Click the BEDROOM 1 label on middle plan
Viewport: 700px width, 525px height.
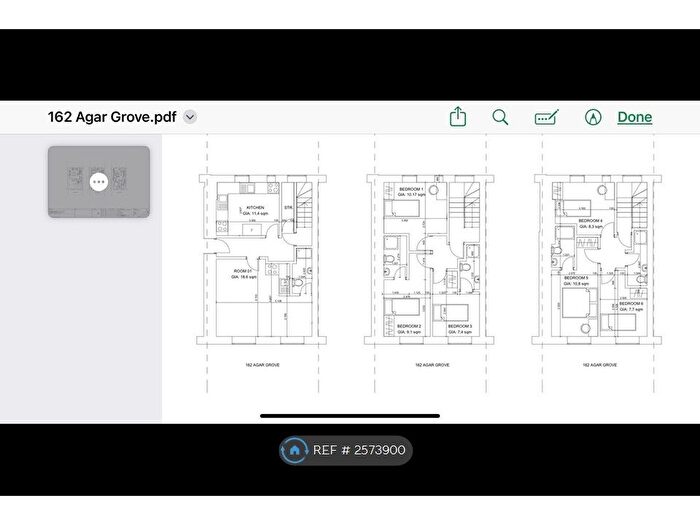(411, 189)
